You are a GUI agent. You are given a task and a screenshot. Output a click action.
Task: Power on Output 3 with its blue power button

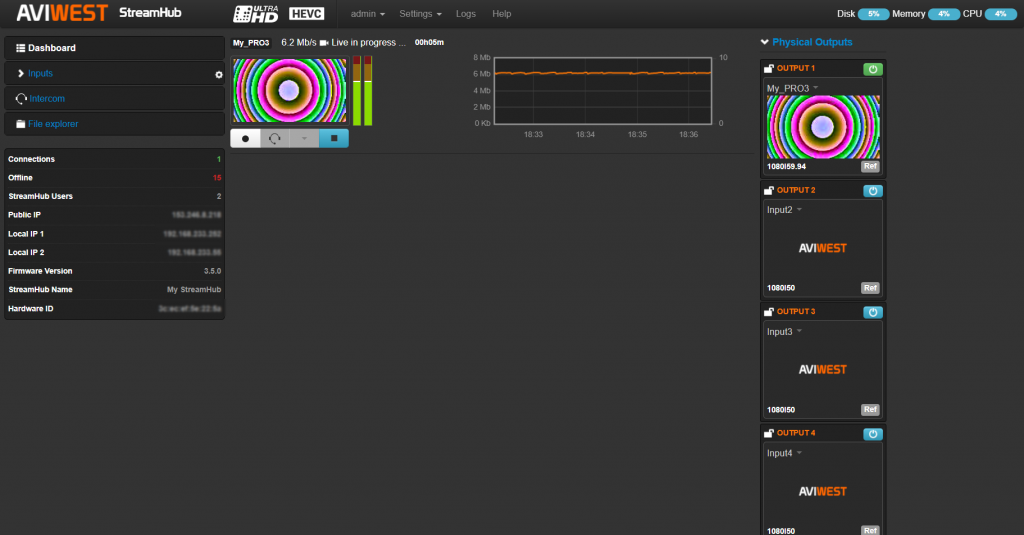coord(872,312)
